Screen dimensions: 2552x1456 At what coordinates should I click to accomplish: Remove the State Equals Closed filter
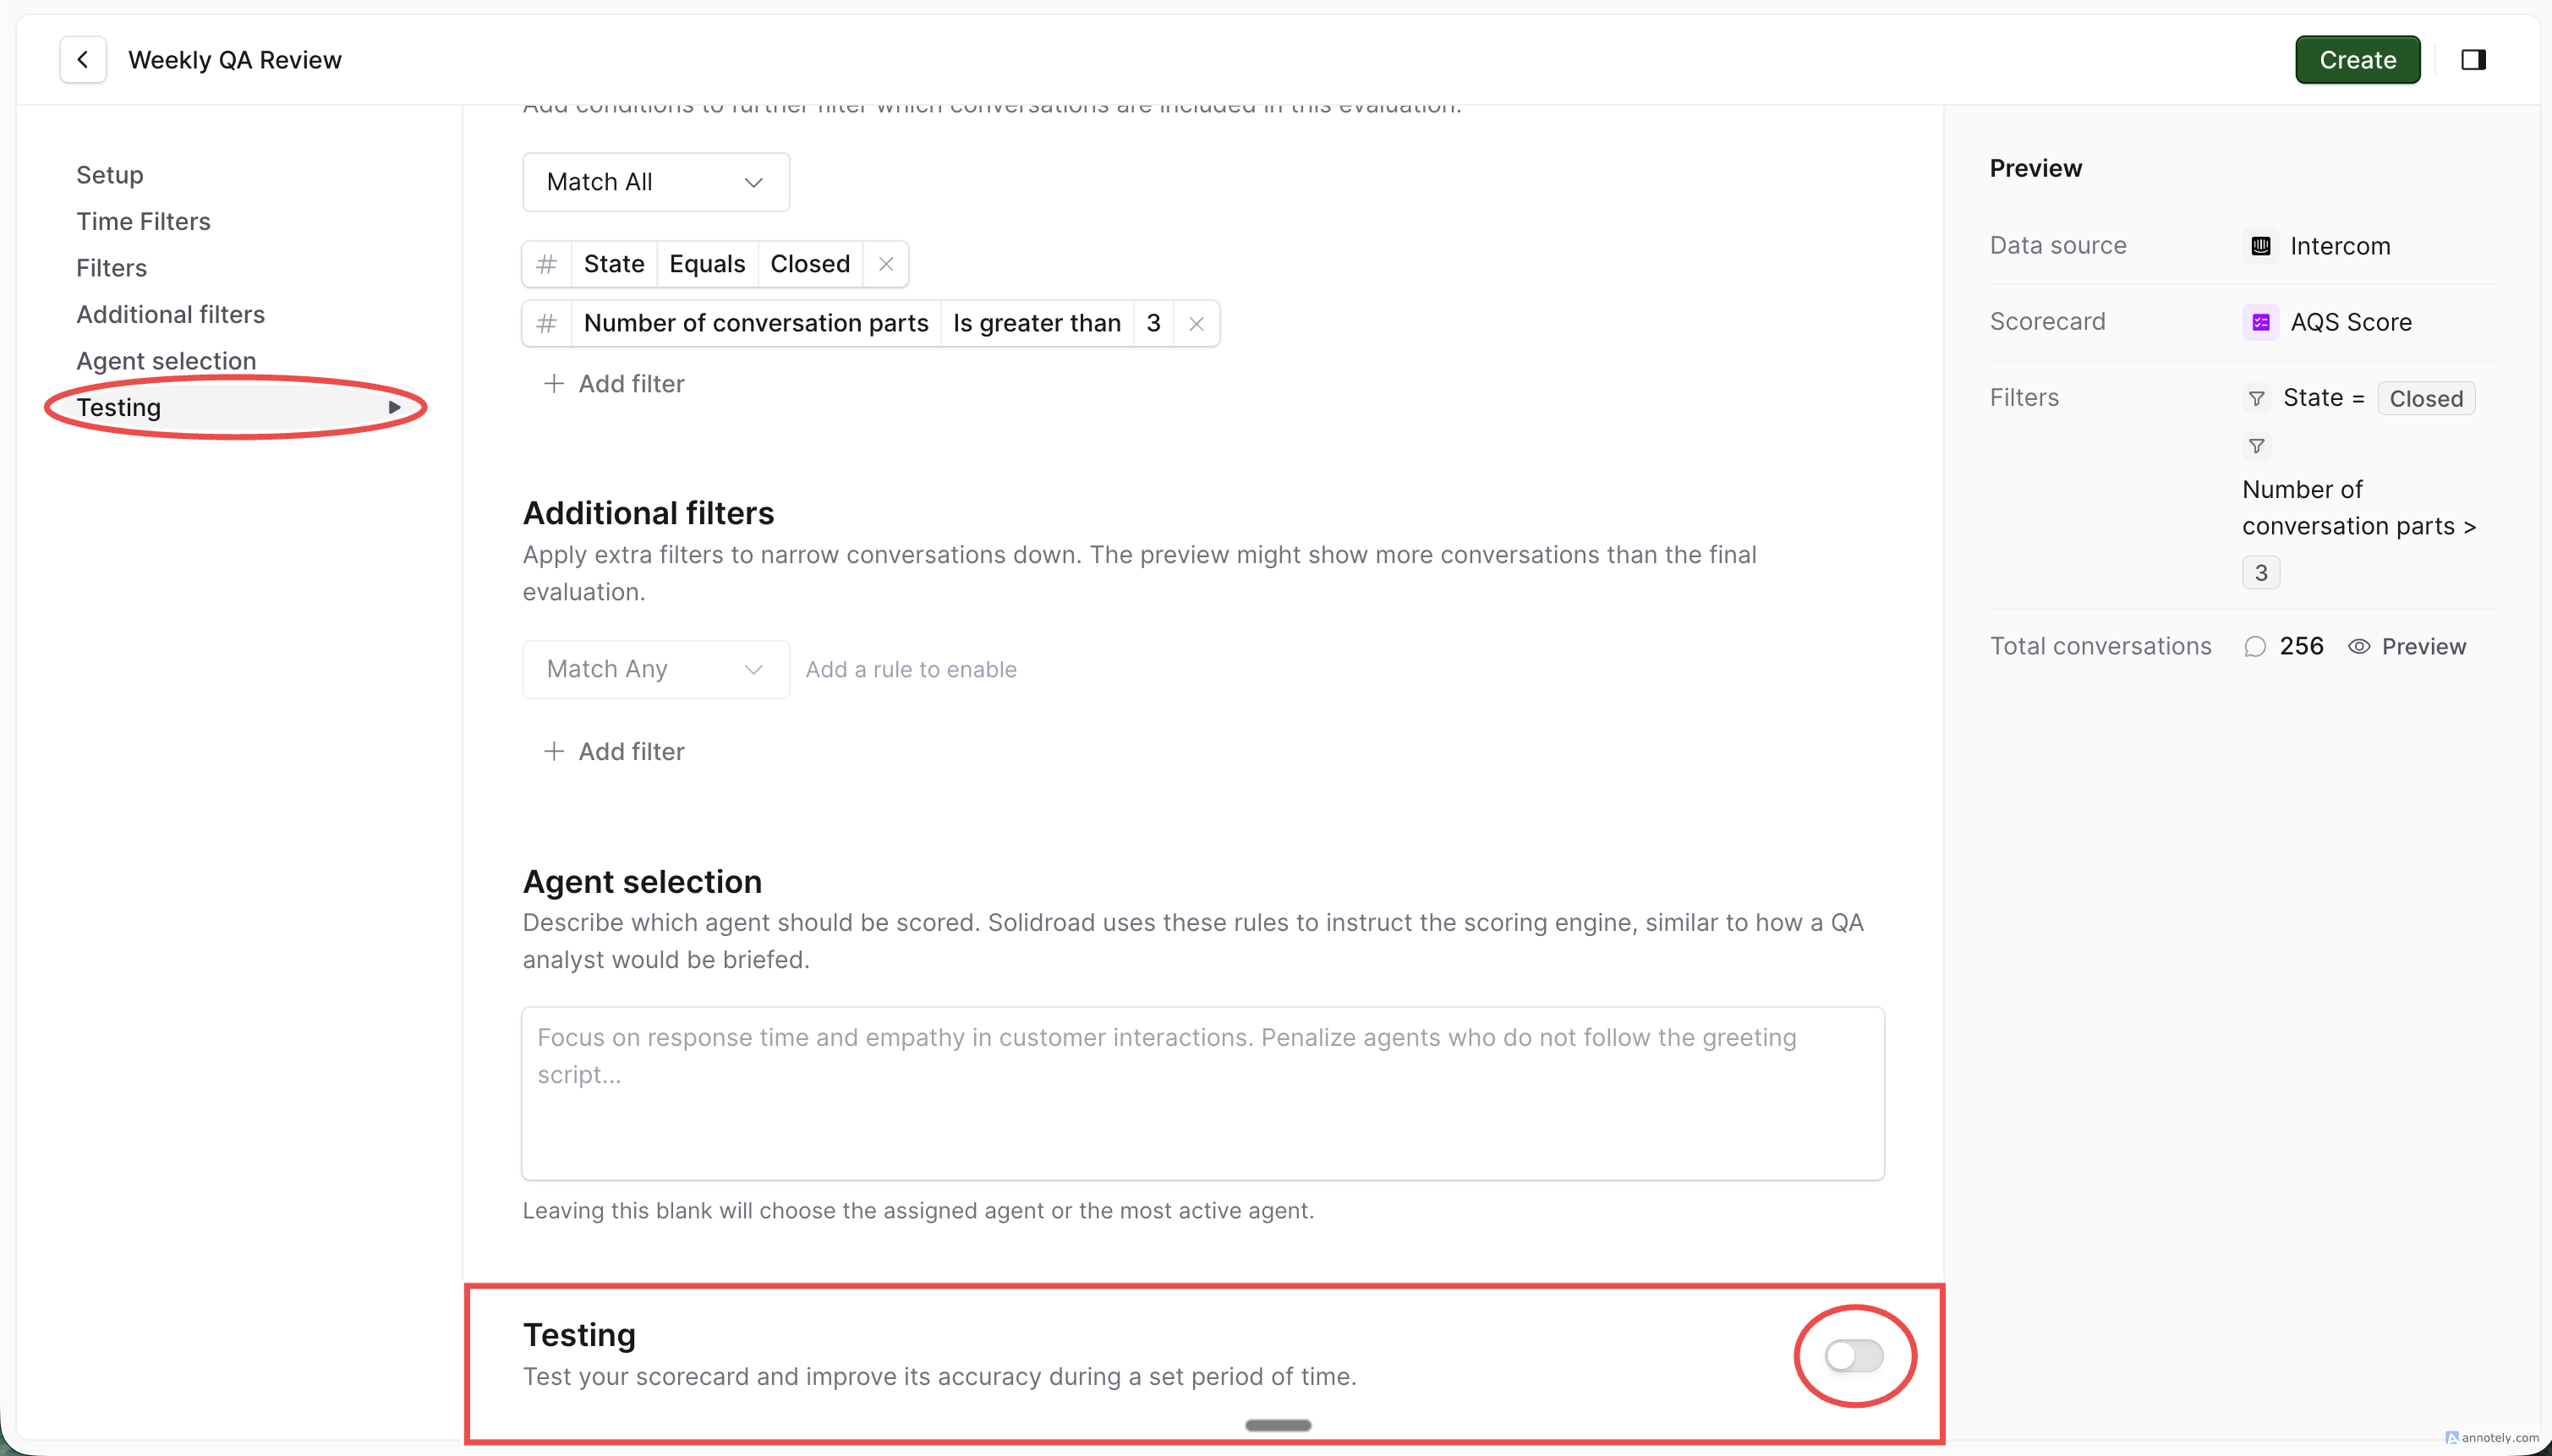coord(885,264)
